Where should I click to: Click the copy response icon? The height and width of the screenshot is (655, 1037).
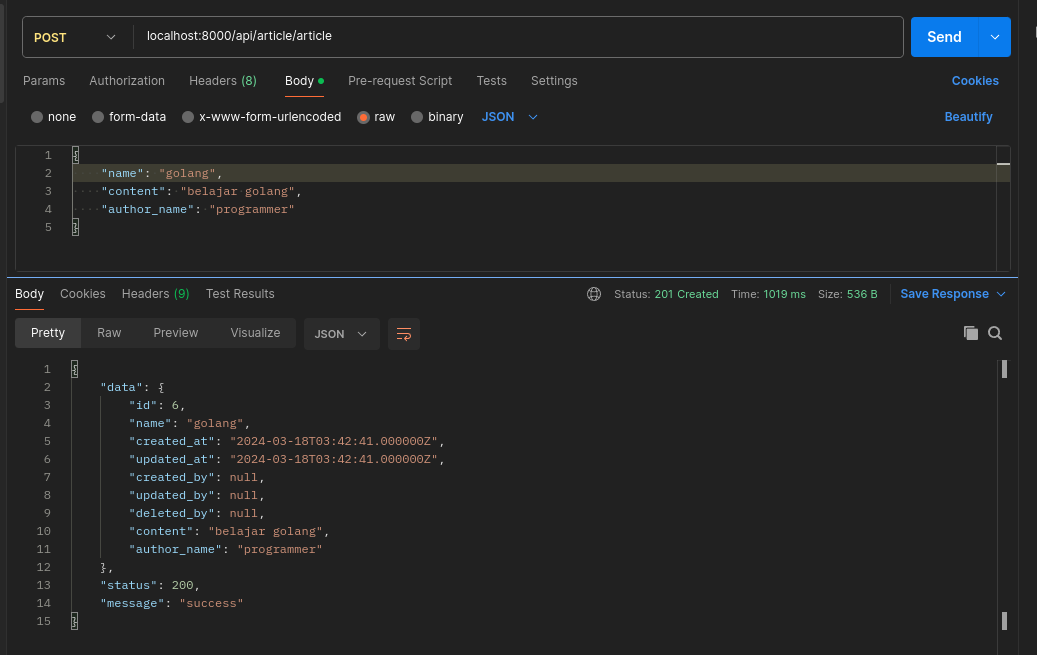click(x=970, y=333)
